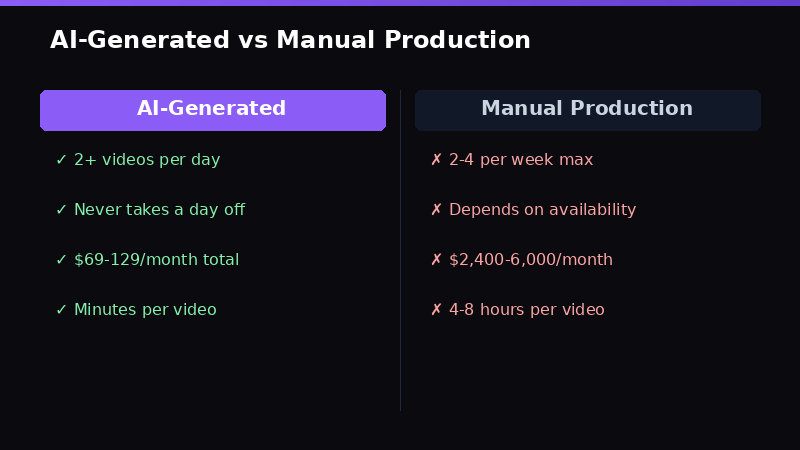Click the X mark beside "2-4 per week max"
The height and width of the screenshot is (450, 800).
pyautogui.click(x=436, y=160)
